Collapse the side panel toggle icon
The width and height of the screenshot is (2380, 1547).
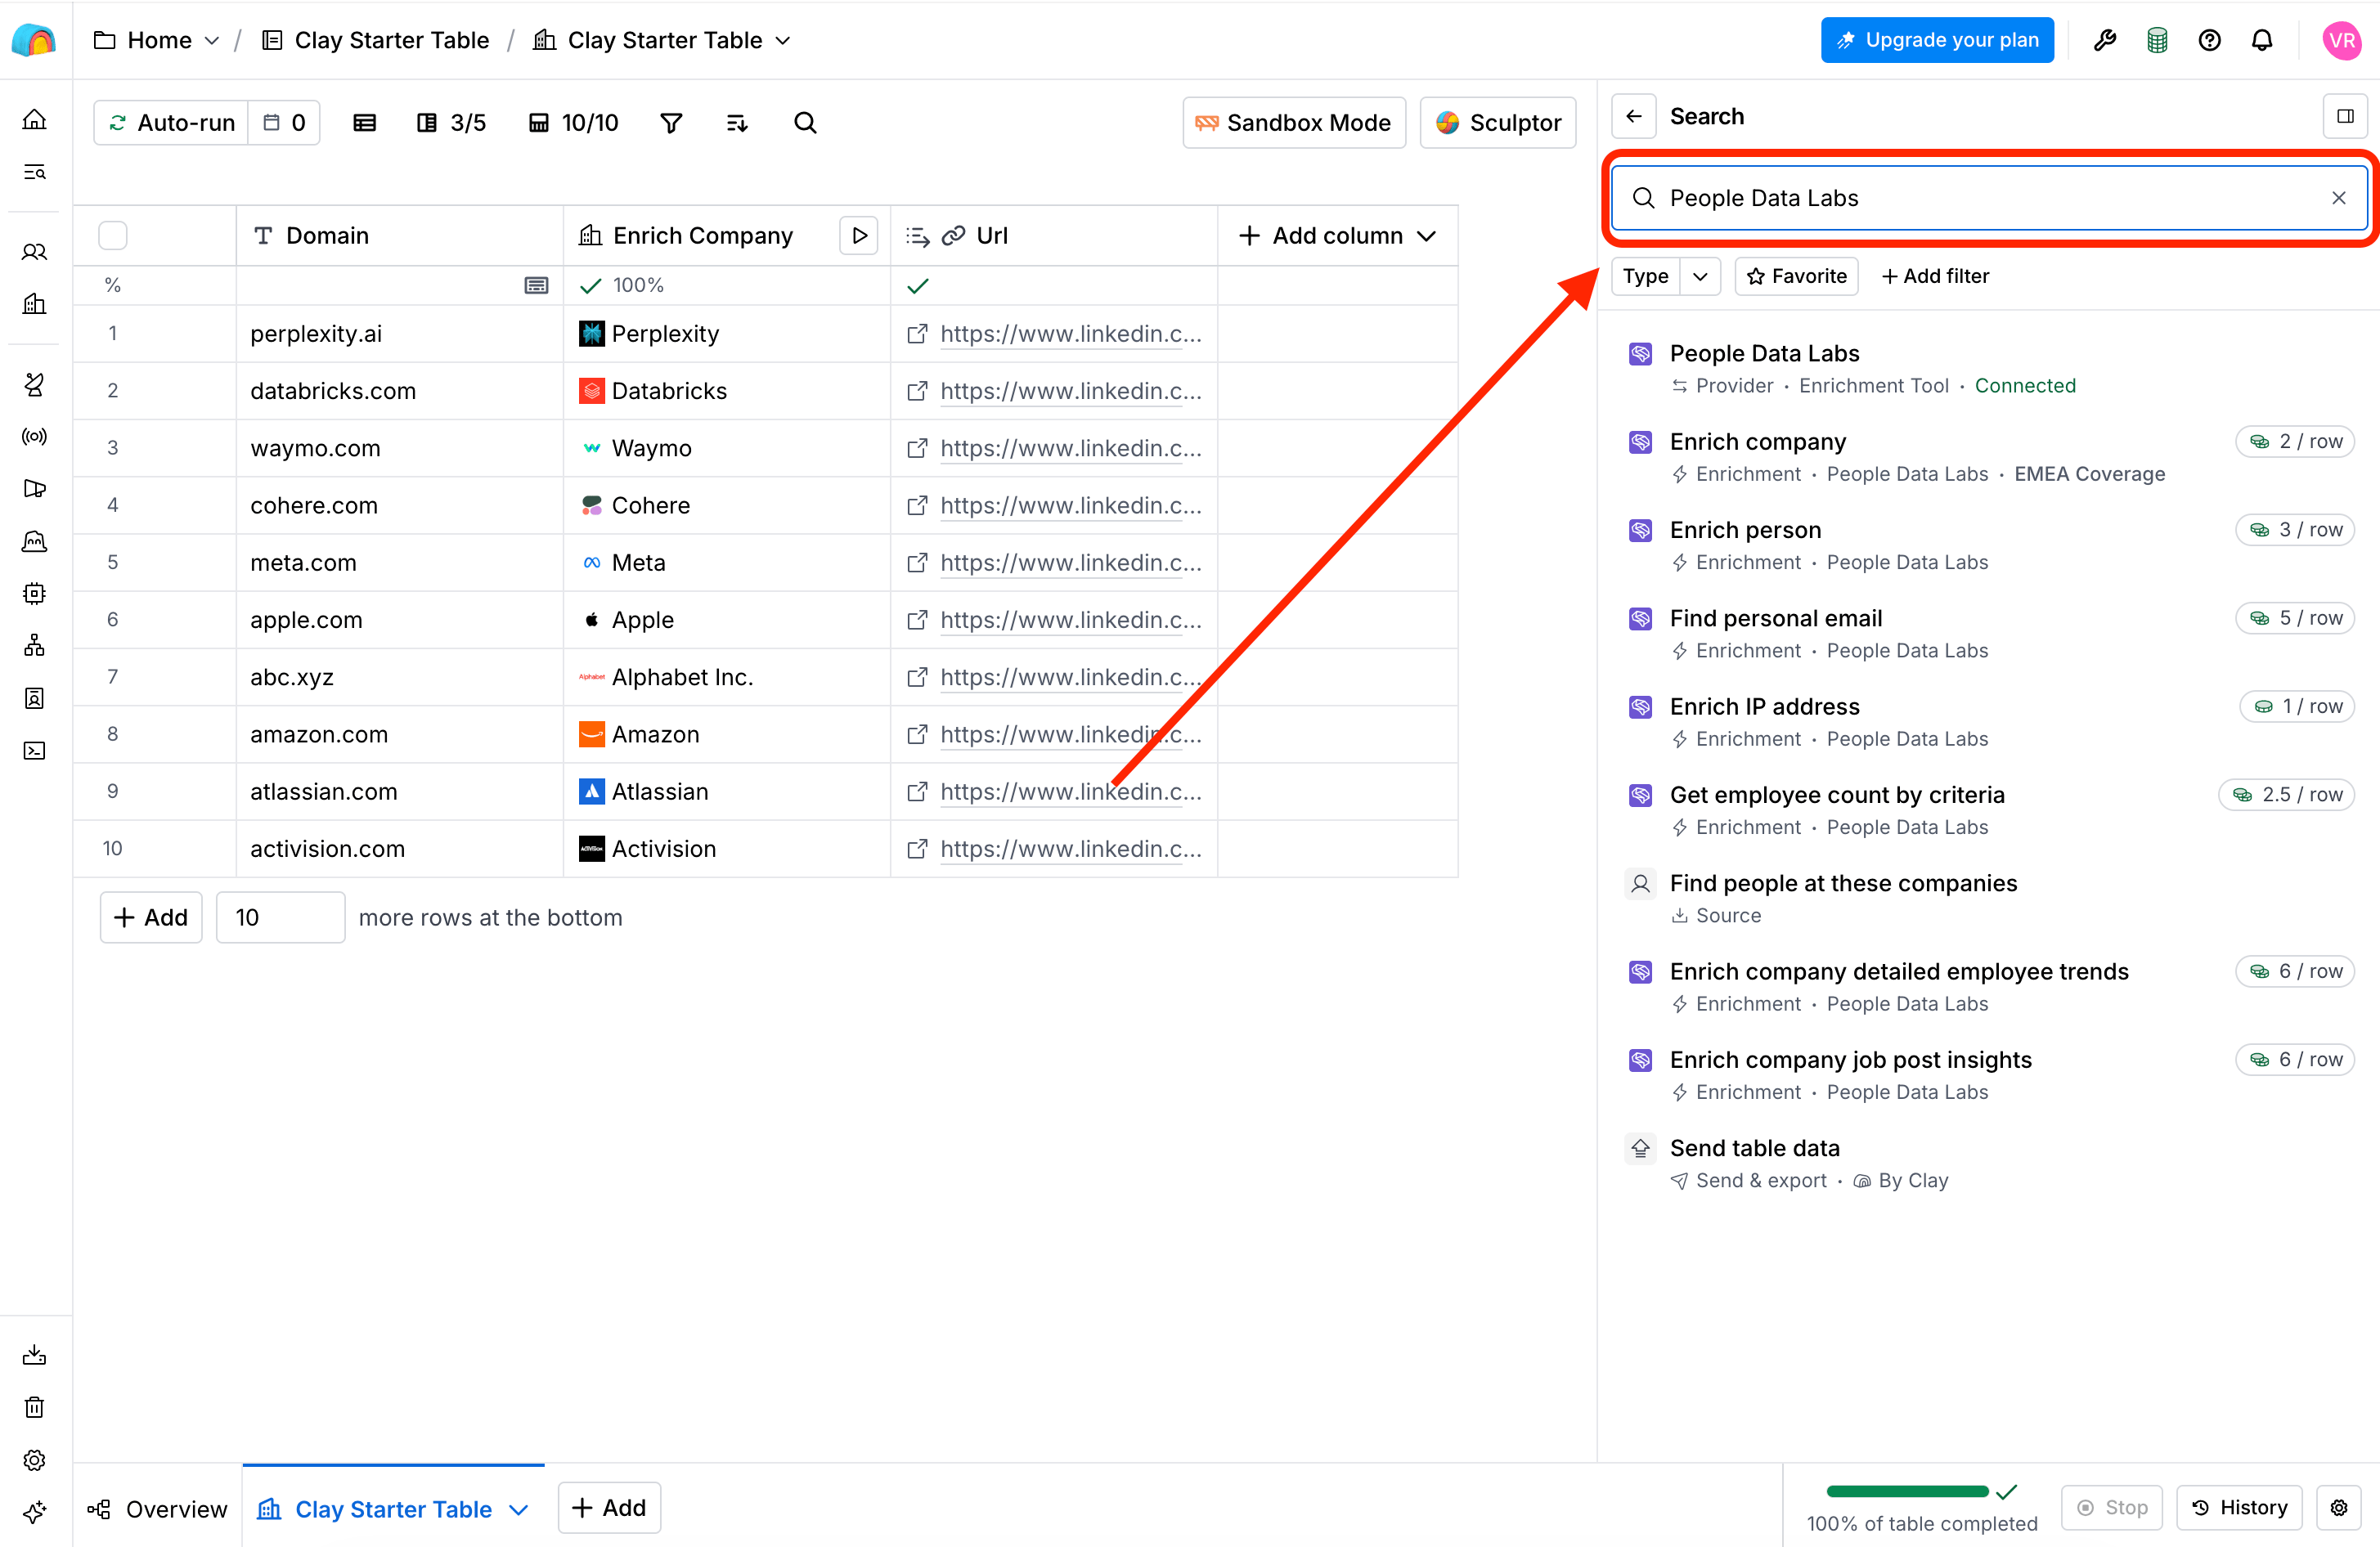pyautogui.click(x=2345, y=117)
